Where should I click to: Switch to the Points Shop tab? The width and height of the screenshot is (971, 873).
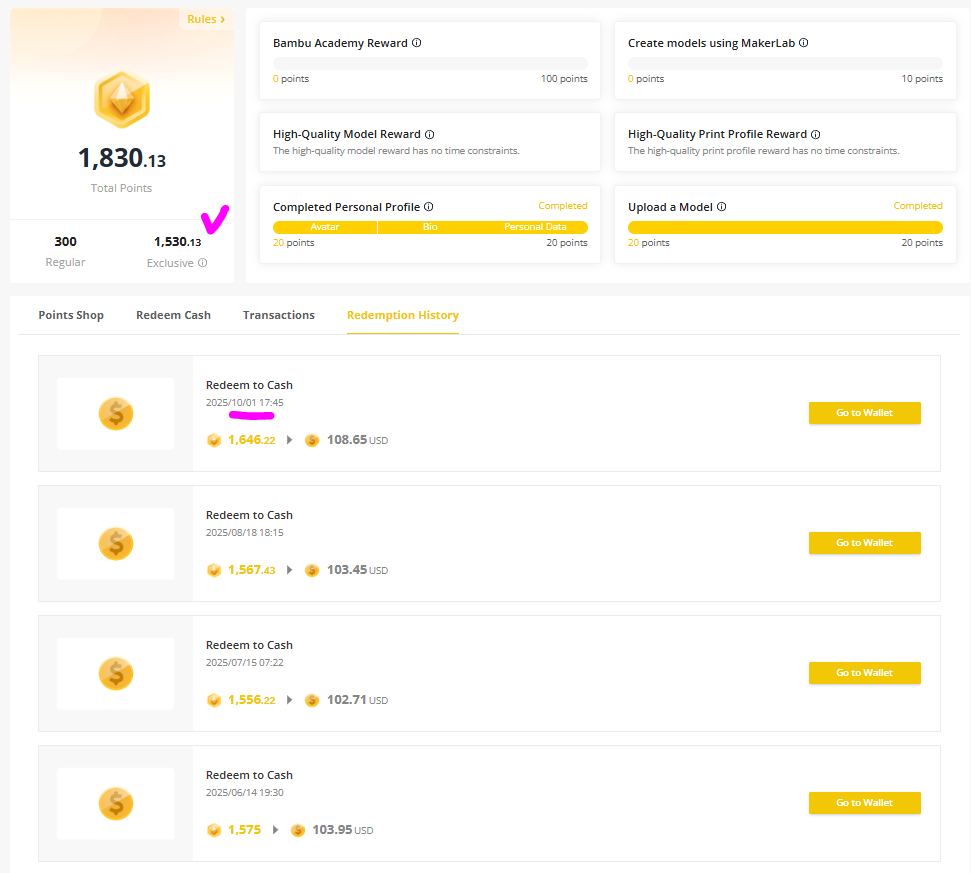point(71,316)
